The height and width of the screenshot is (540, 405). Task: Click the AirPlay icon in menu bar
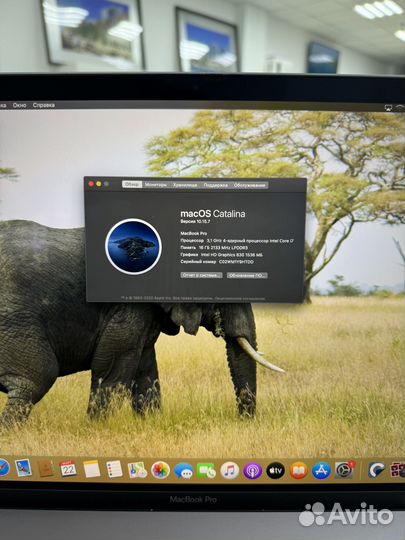(x=388, y=108)
